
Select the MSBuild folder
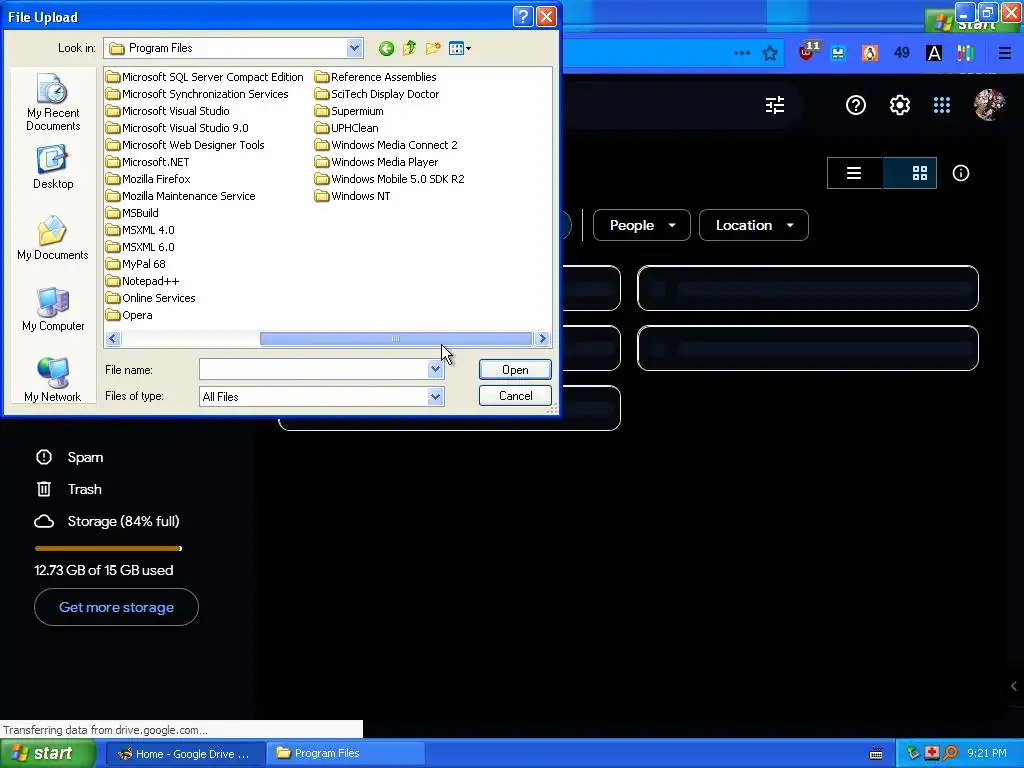[x=133, y=213]
